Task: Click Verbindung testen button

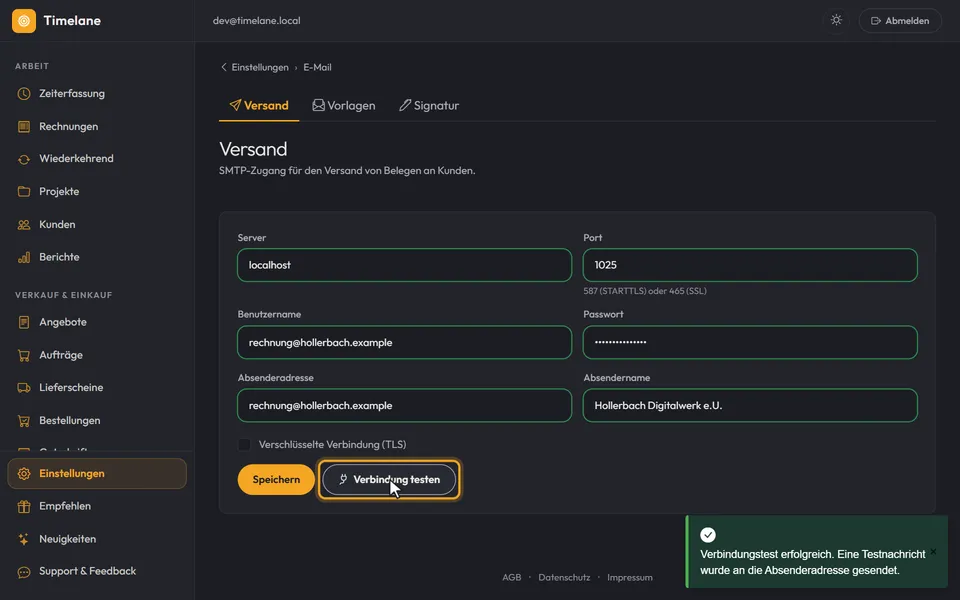Action: click(389, 479)
